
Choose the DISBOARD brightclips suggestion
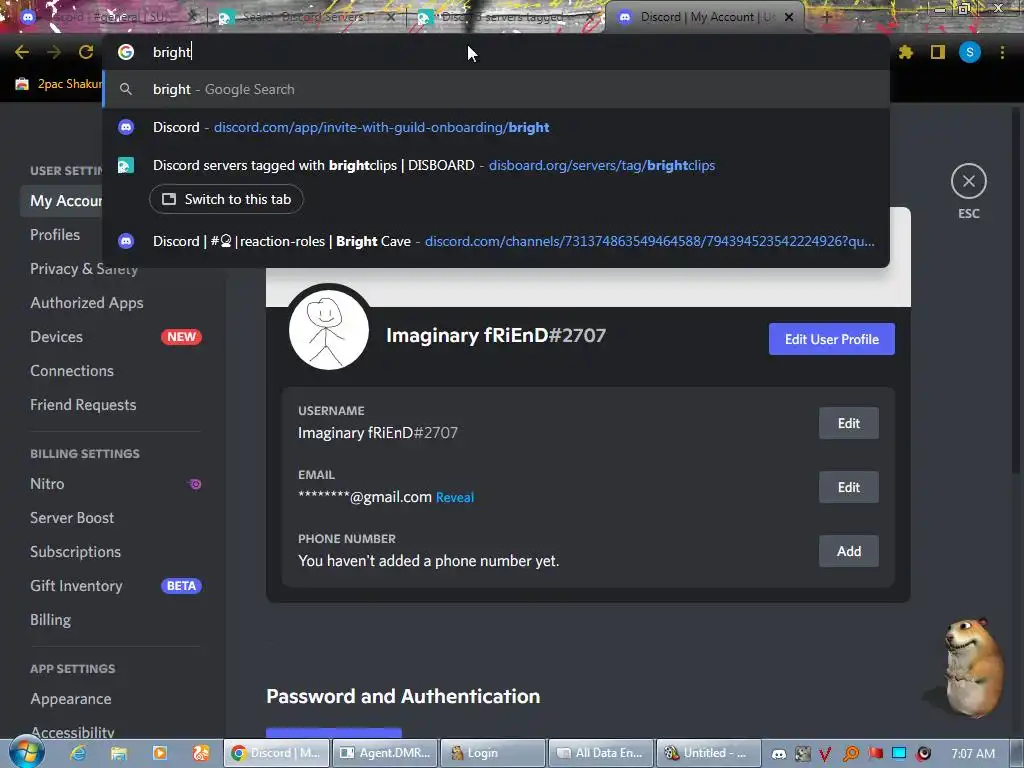496,165
